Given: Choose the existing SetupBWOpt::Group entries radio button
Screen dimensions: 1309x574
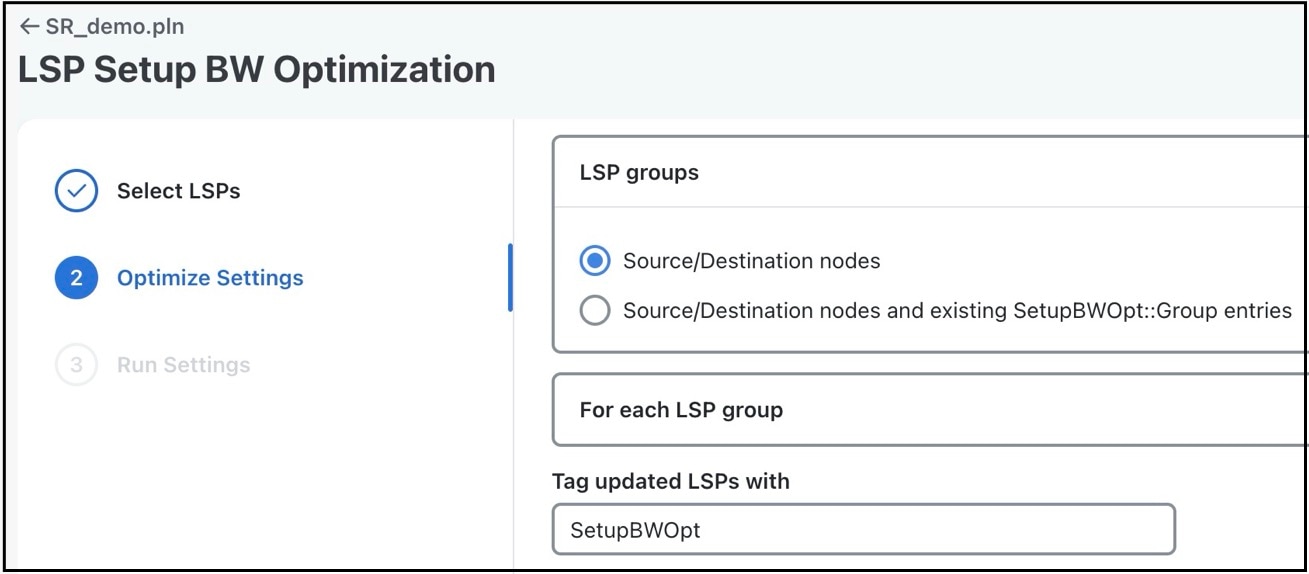Looking at the screenshot, I should point(595,311).
